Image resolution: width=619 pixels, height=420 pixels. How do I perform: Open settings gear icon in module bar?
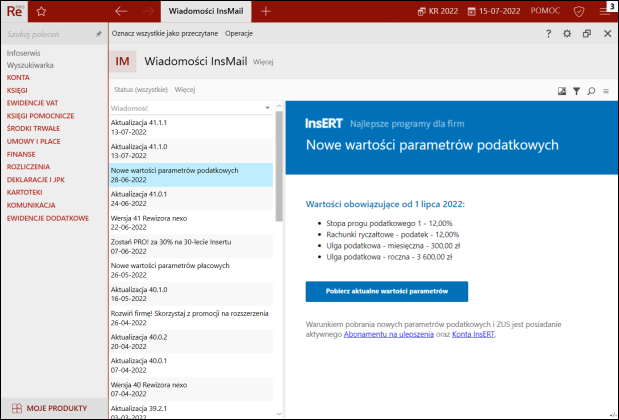point(567,34)
